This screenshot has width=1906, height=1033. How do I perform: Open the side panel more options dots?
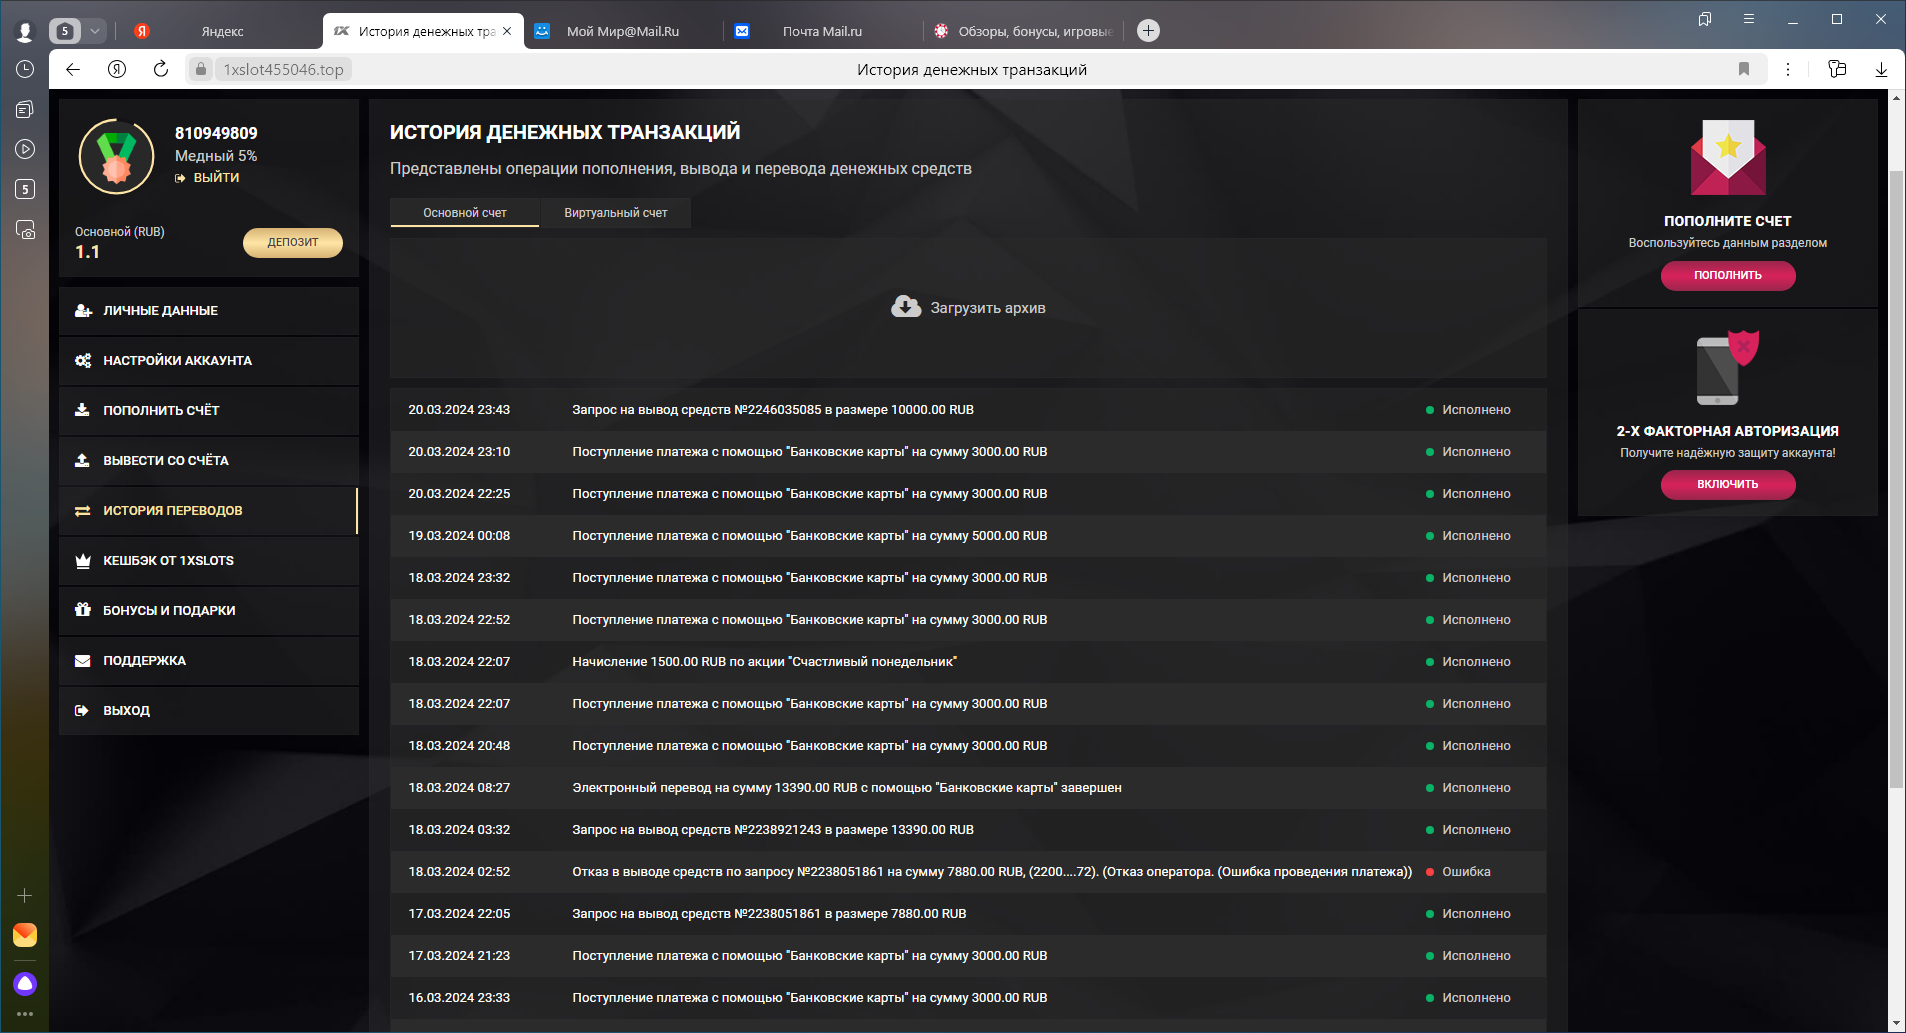pos(25,1014)
